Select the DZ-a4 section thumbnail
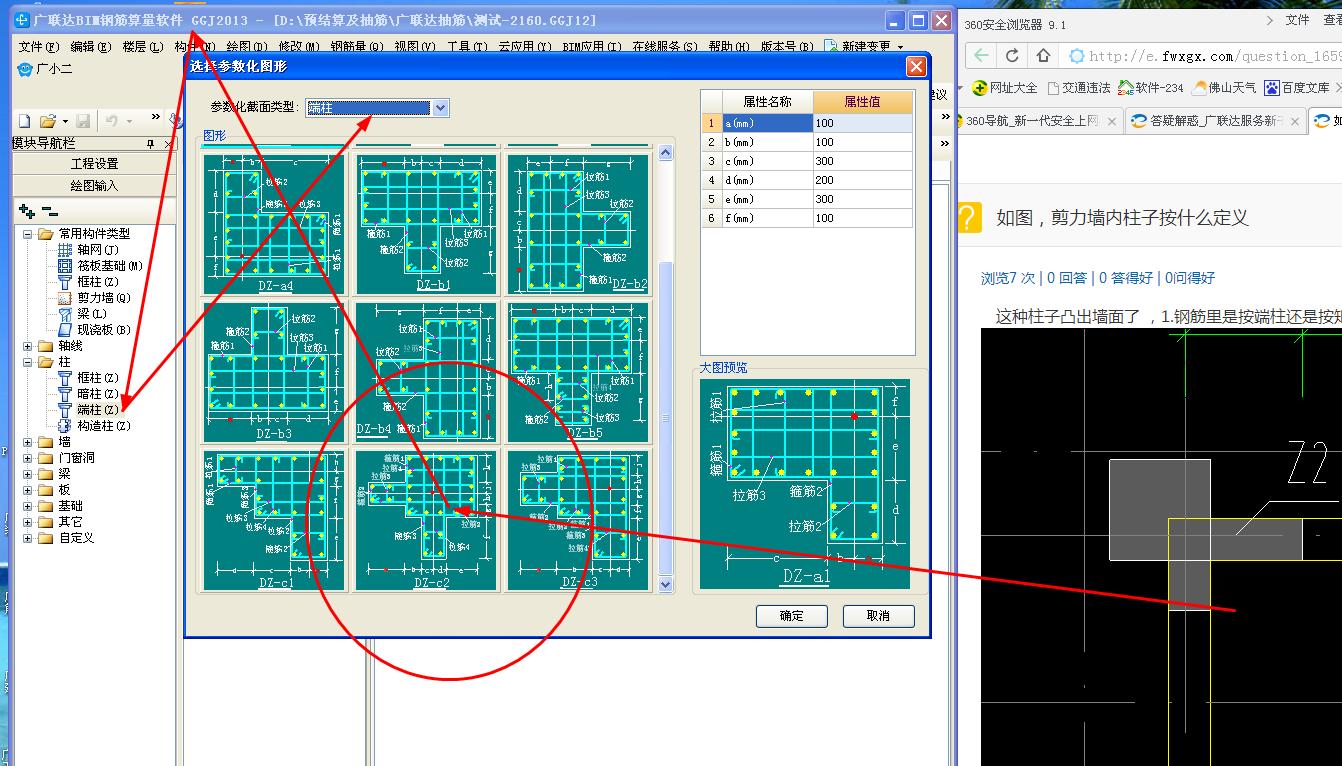The image size is (1342, 766). click(275, 224)
